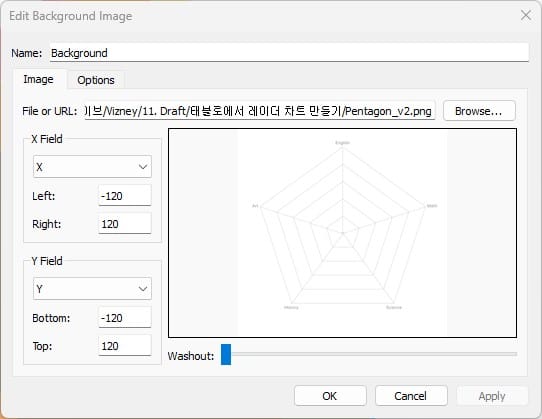The image size is (542, 419).
Task: Click the Left value field
Action: 125,196
